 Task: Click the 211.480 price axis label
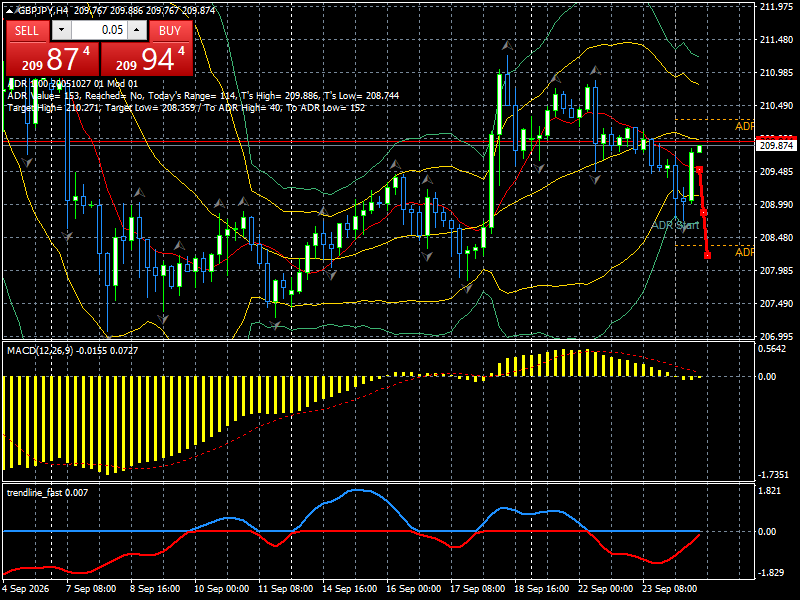776,40
